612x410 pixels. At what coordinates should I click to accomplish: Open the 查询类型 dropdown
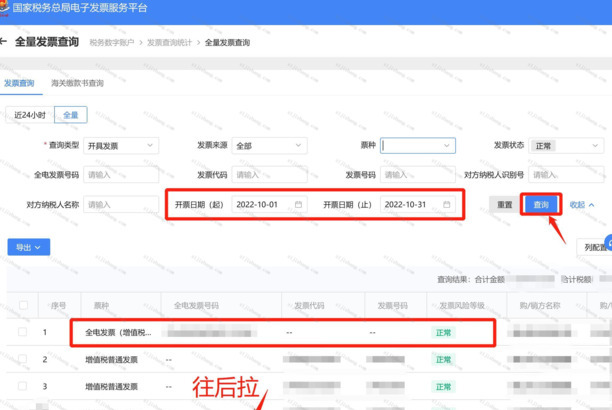[x=120, y=146]
